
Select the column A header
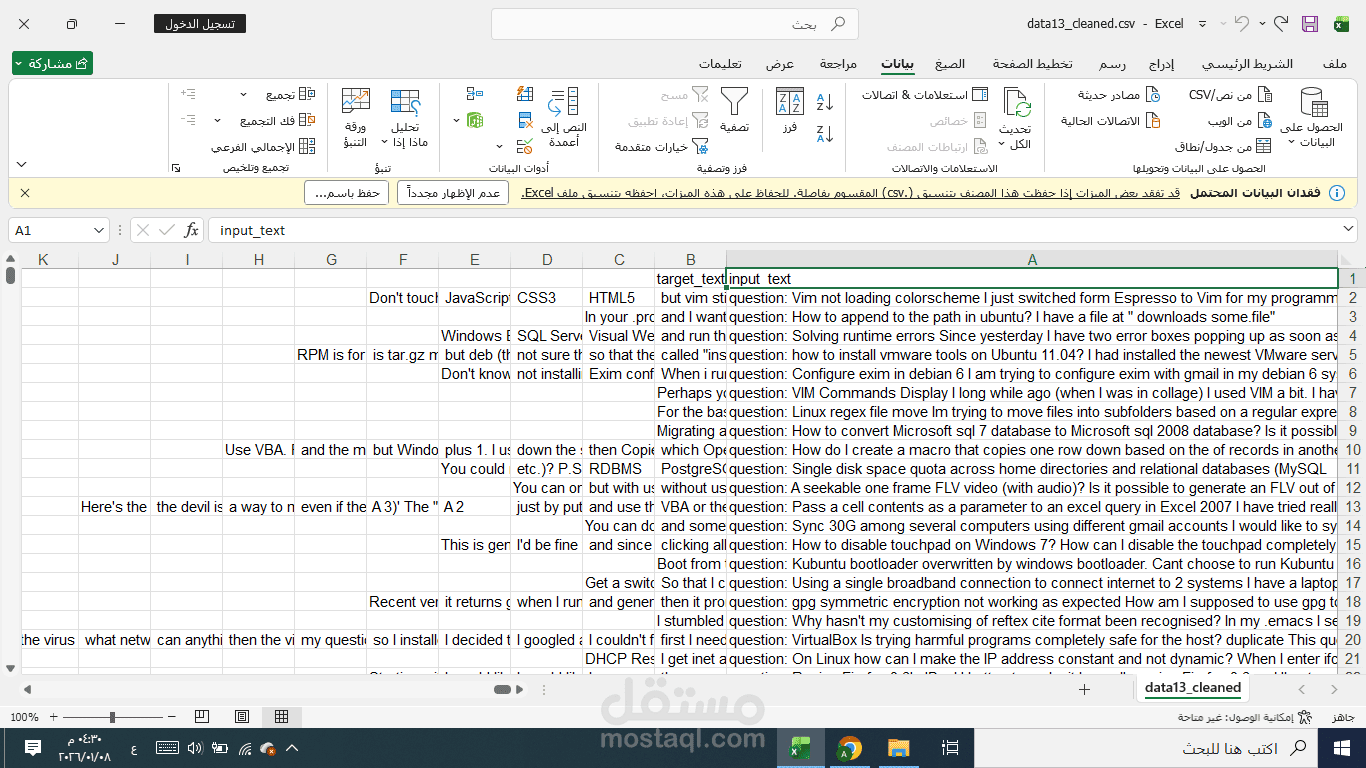coord(1032,259)
